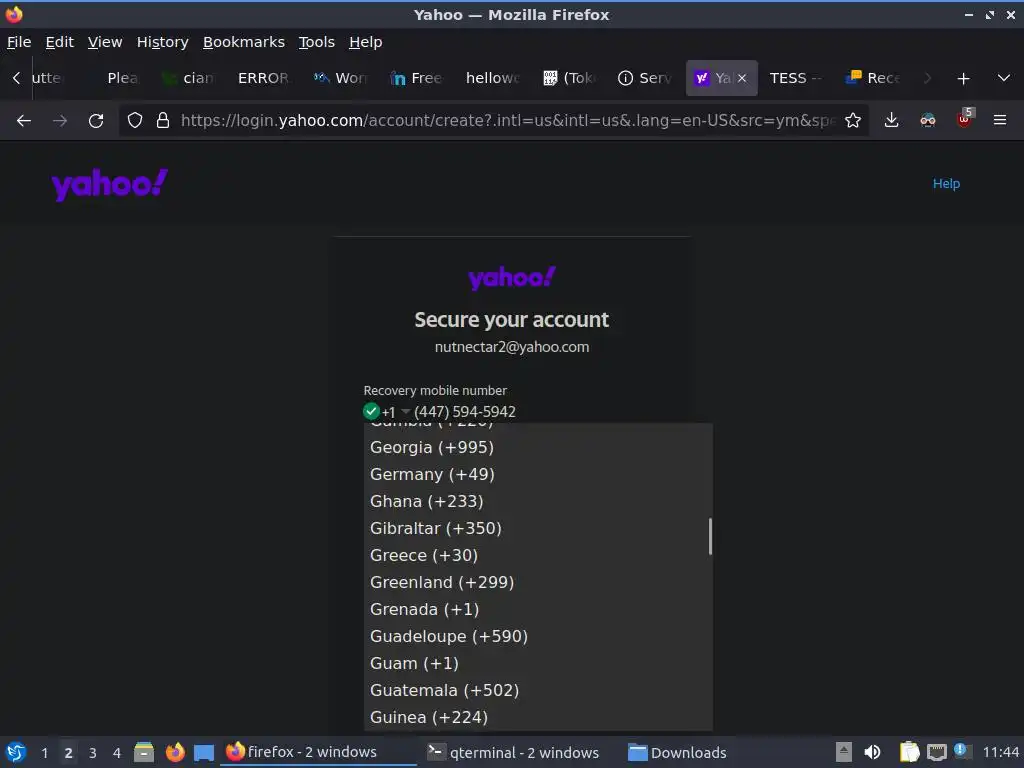Open the taskbar application launcher menu
The width and height of the screenshot is (1024, 768).
[x=16, y=752]
